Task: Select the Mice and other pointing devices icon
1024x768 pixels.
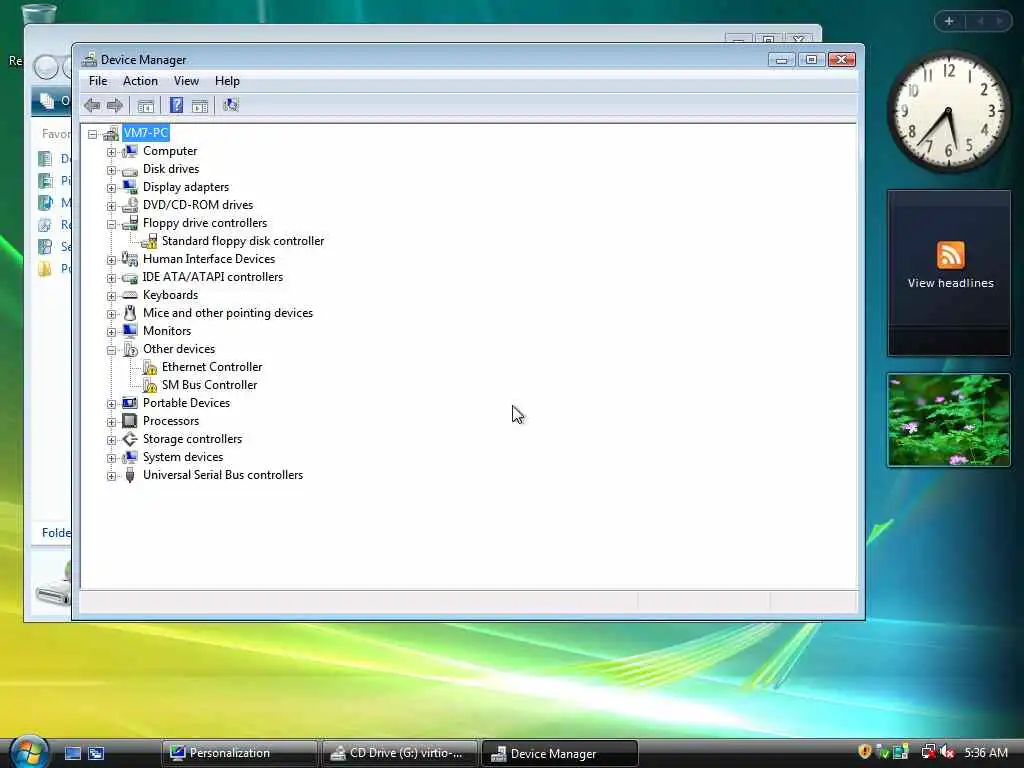Action: click(130, 313)
